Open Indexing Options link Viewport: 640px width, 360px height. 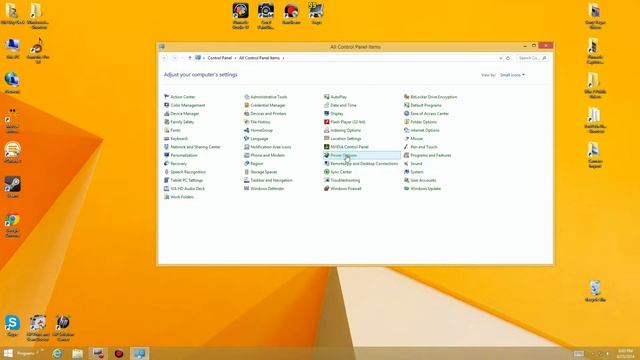pyautogui.click(x=346, y=130)
